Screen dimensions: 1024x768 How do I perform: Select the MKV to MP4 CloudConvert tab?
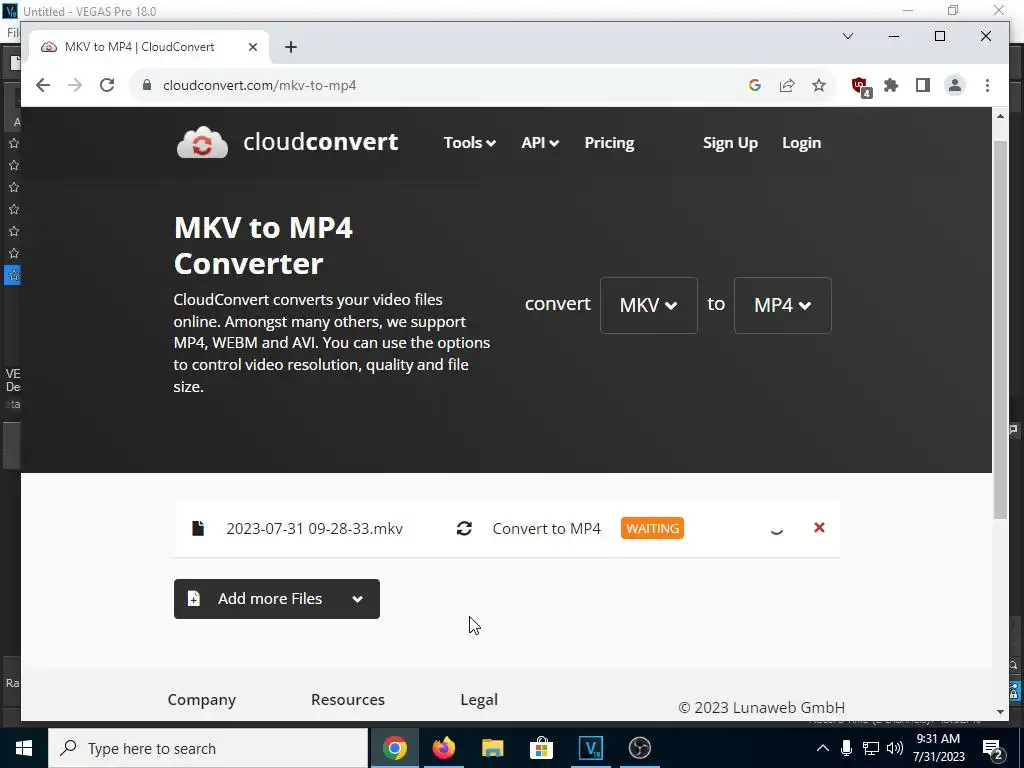[x=148, y=47]
